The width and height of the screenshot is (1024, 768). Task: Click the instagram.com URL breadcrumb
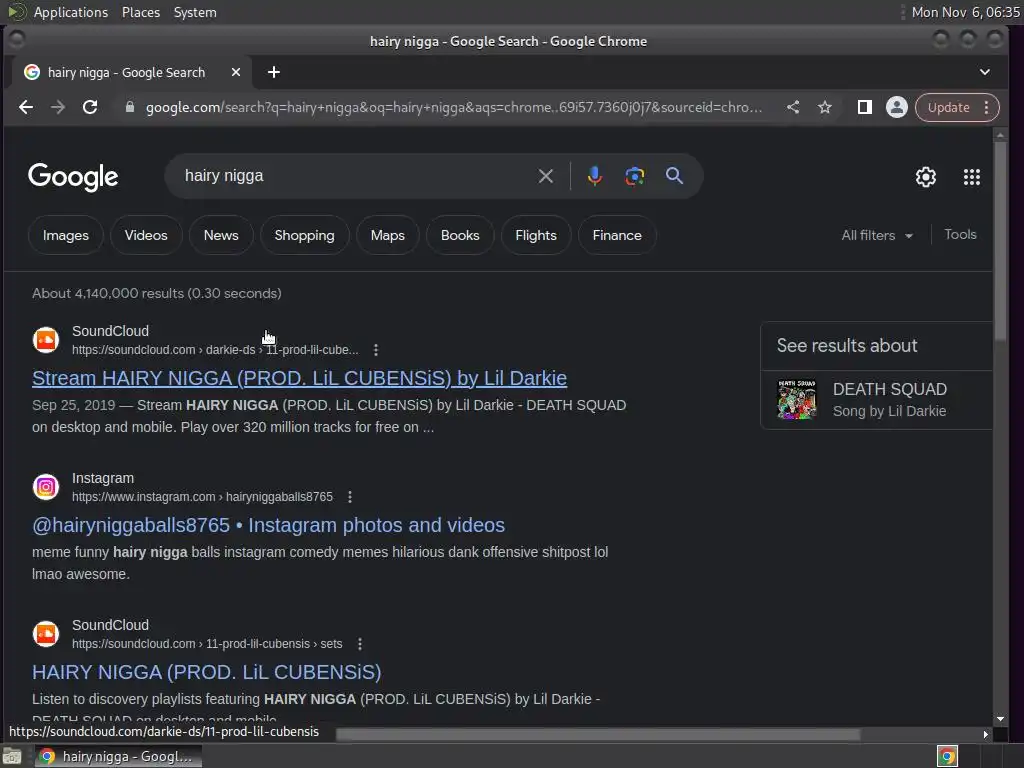[x=202, y=497]
